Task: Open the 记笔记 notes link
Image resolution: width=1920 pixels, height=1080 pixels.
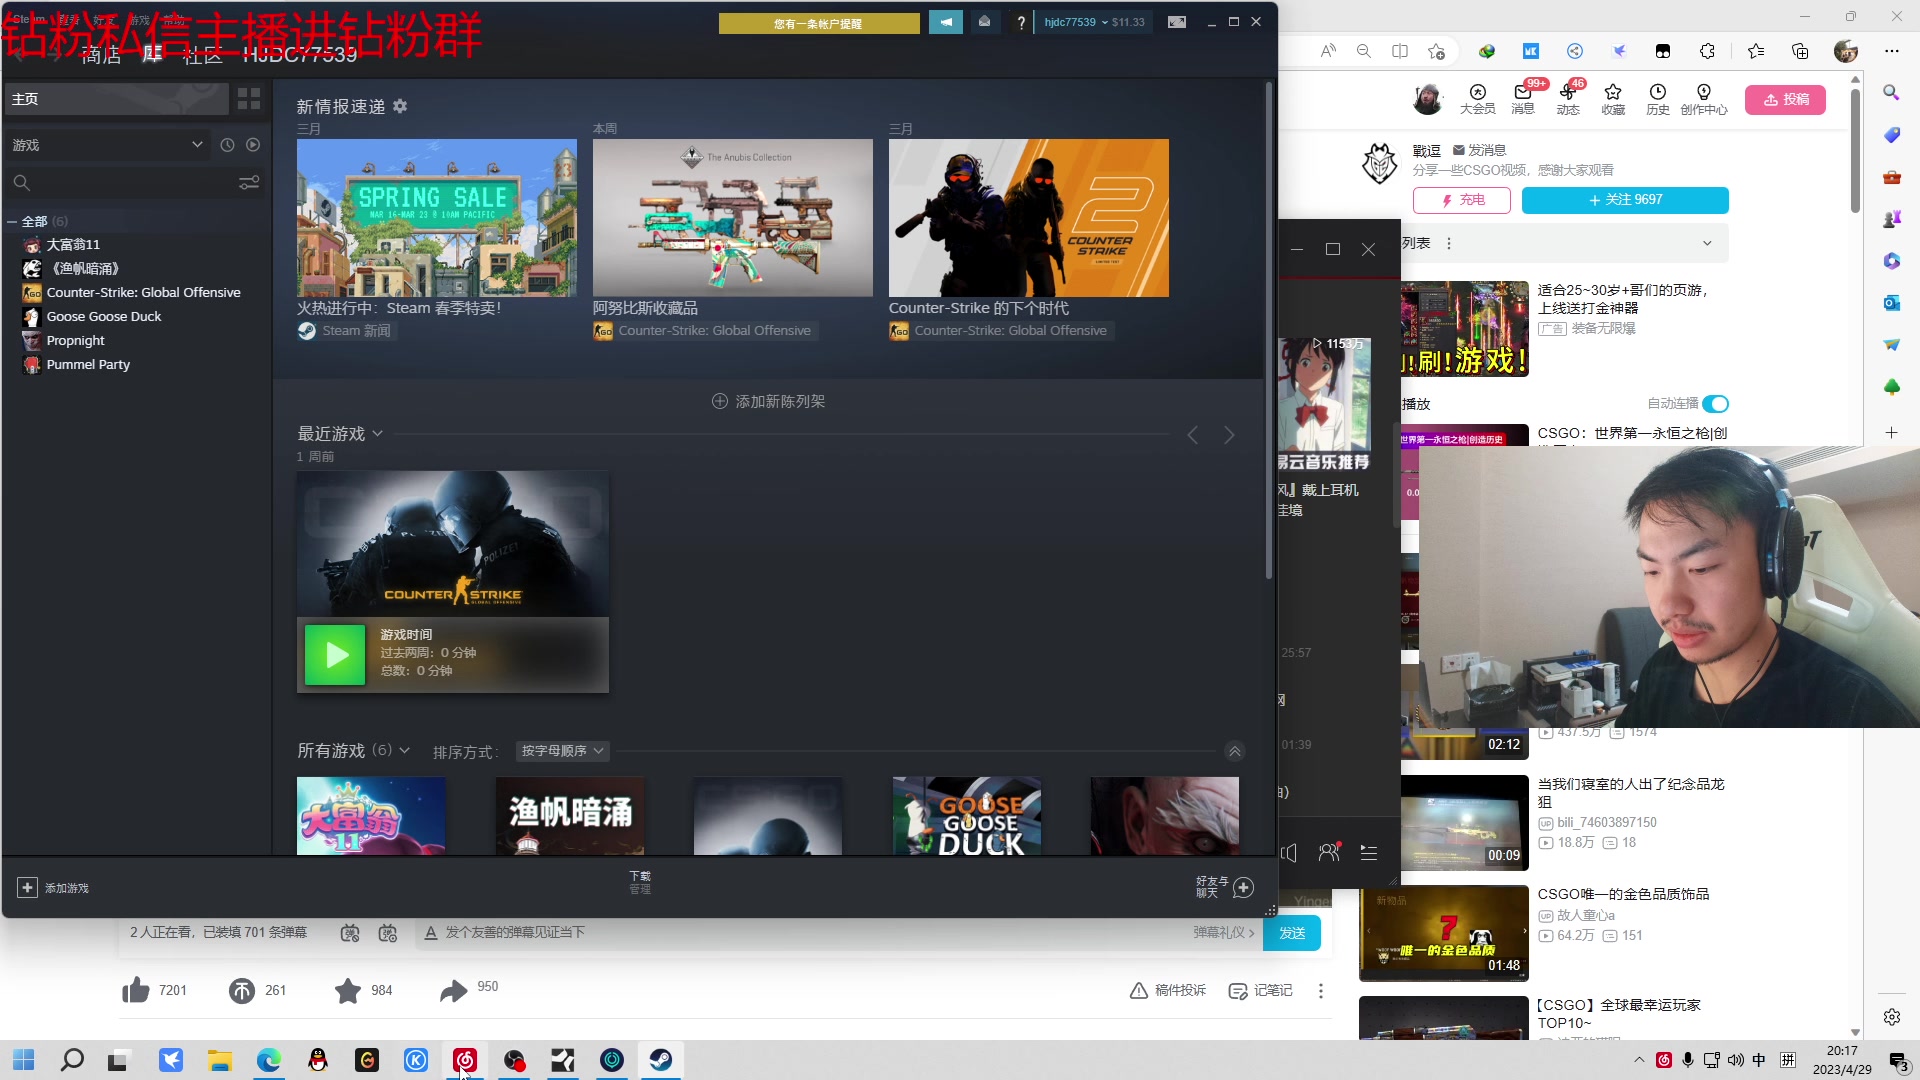Action: coord(1261,990)
